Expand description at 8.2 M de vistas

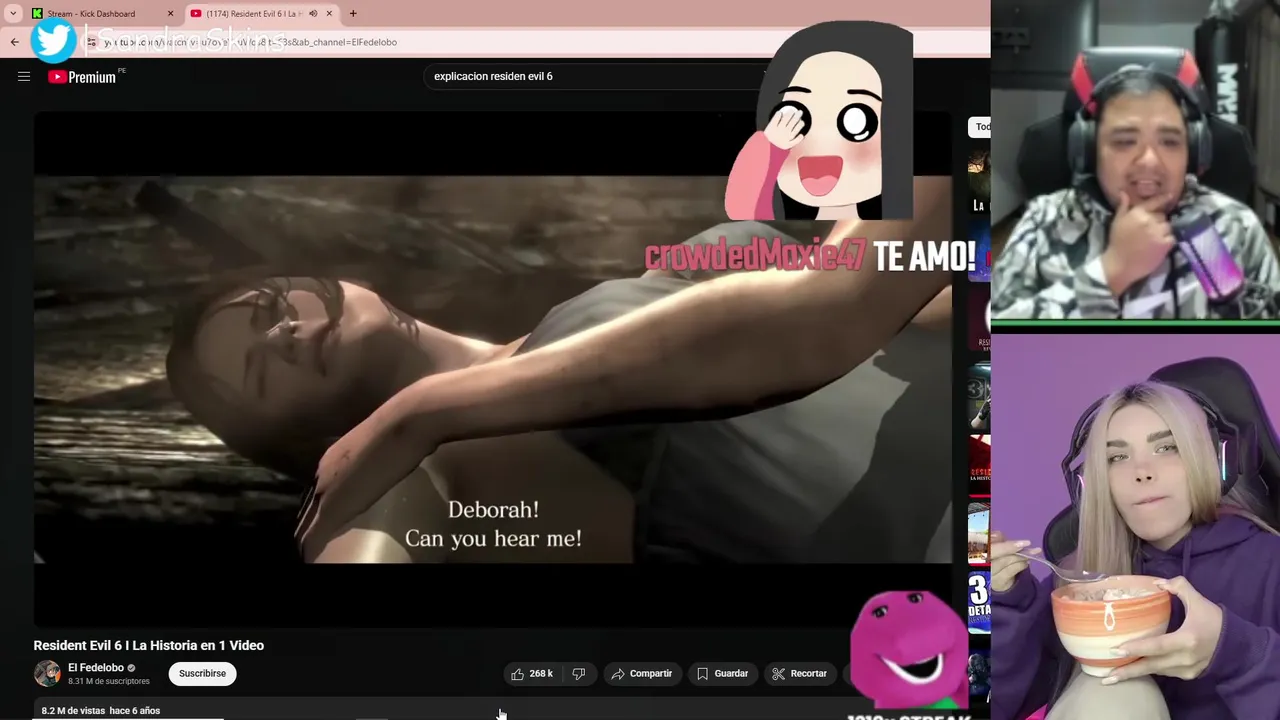pyautogui.click(x=101, y=711)
